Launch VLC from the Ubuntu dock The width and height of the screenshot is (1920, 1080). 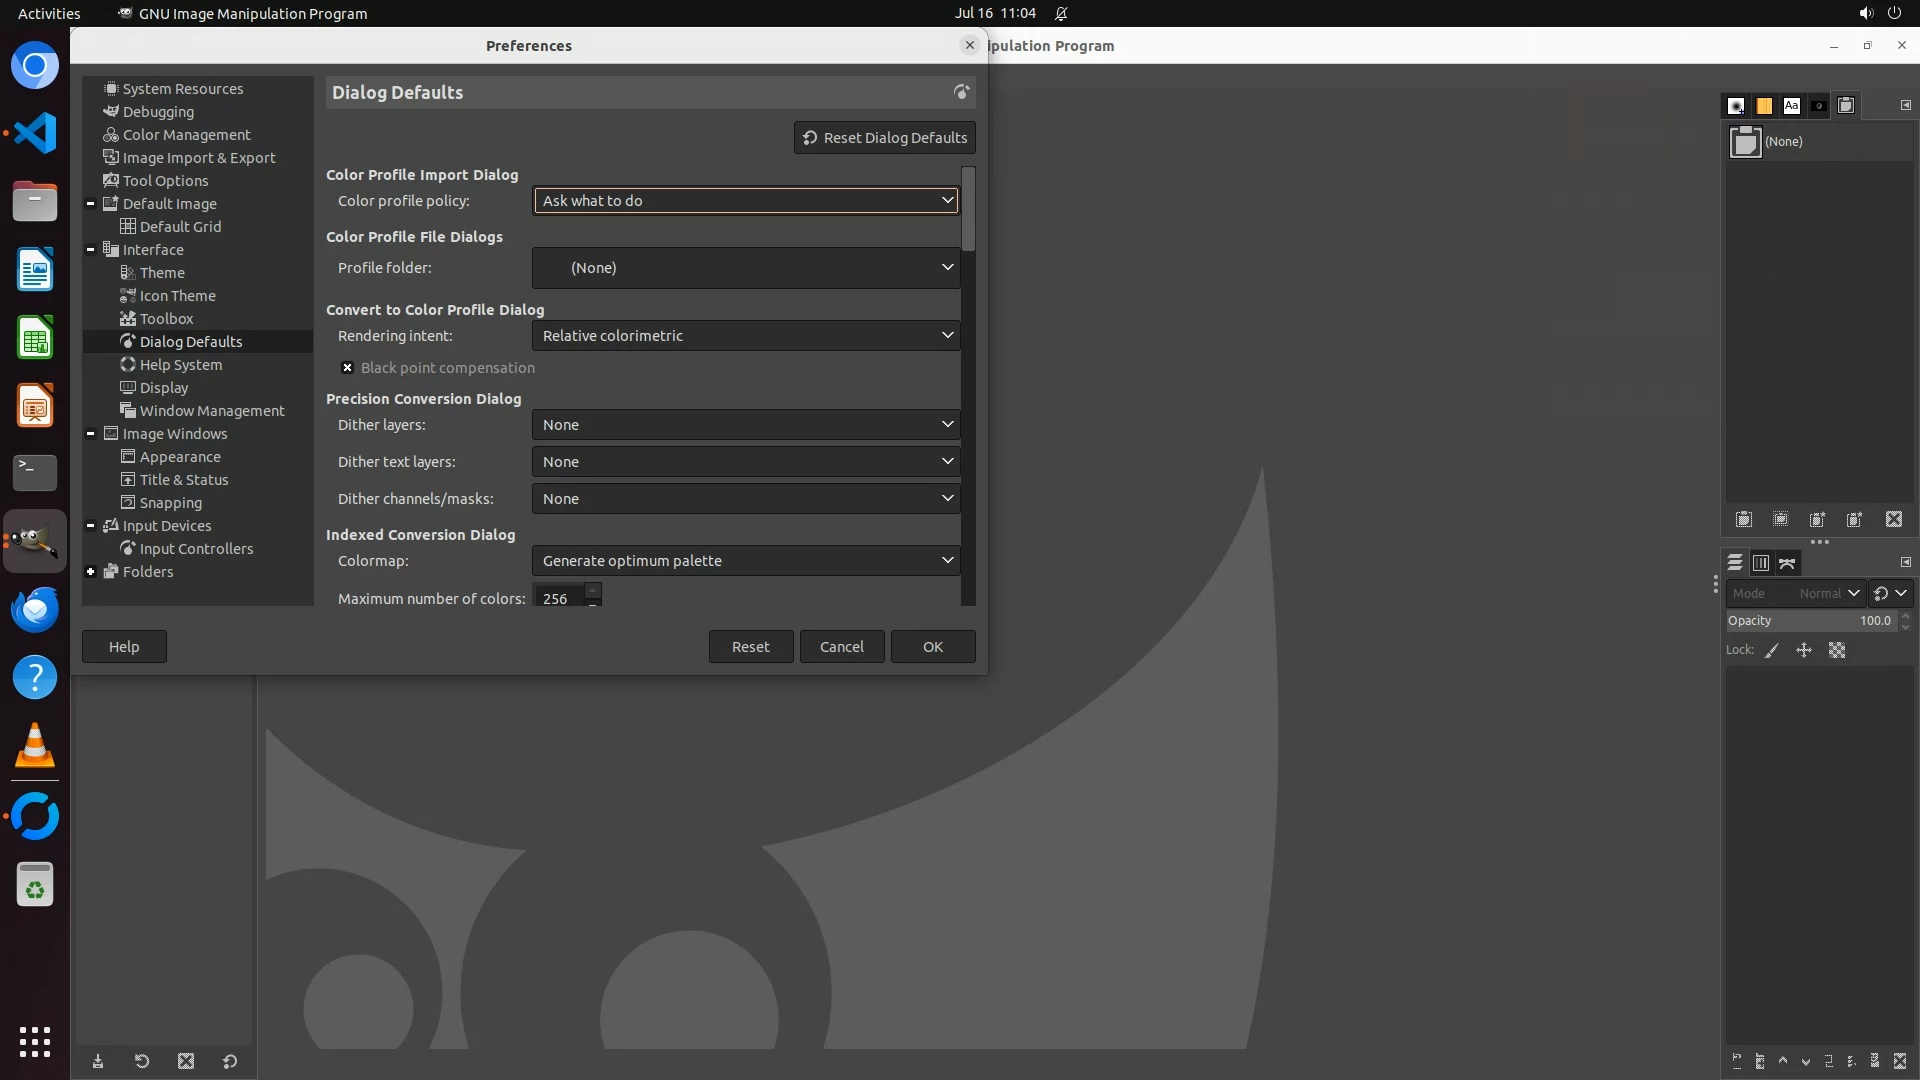click(x=35, y=746)
